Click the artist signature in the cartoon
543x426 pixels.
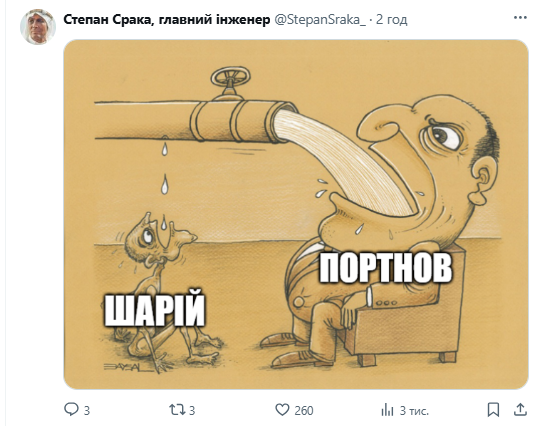coord(128,366)
